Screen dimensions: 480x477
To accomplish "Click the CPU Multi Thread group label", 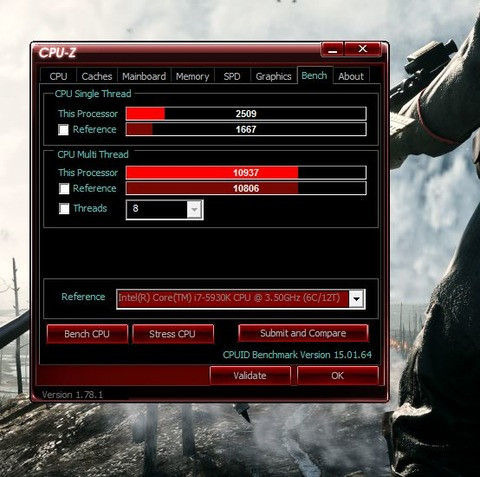I will click(93, 154).
